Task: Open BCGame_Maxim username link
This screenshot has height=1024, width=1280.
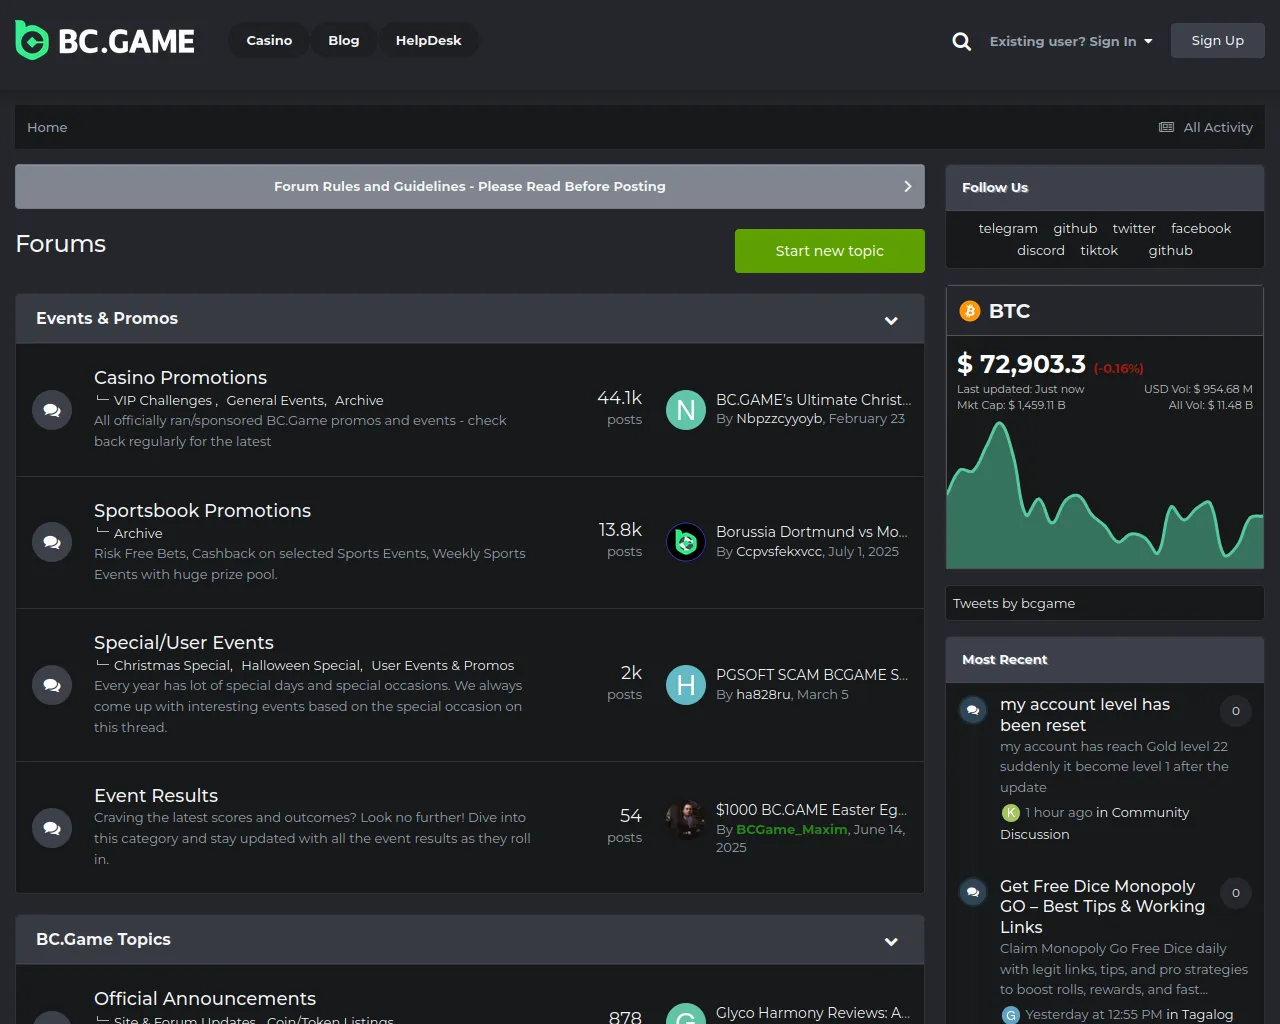Action: [x=791, y=829]
